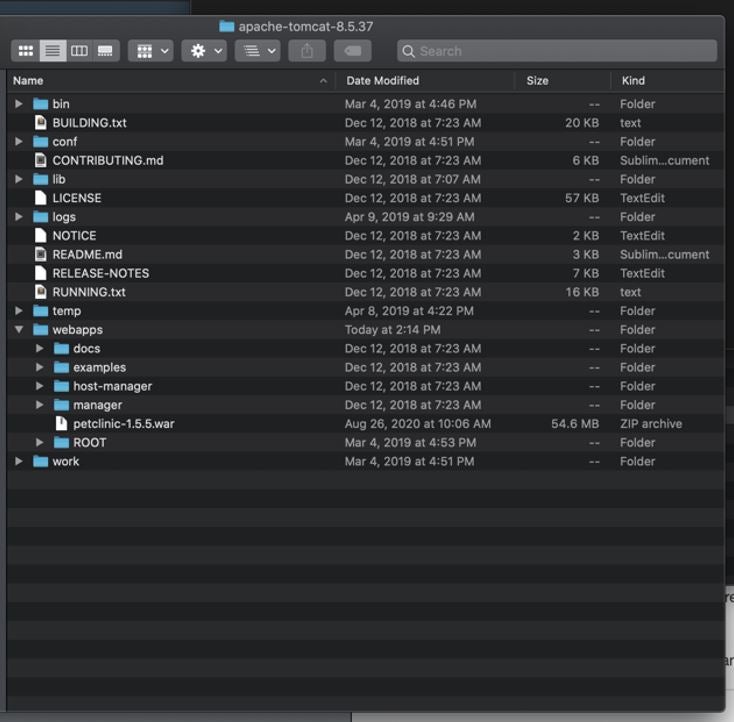This screenshot has width=734, height=722.
Task: Open the sort options dropdown
Action: pyautogui.click(x=257, y=51)
